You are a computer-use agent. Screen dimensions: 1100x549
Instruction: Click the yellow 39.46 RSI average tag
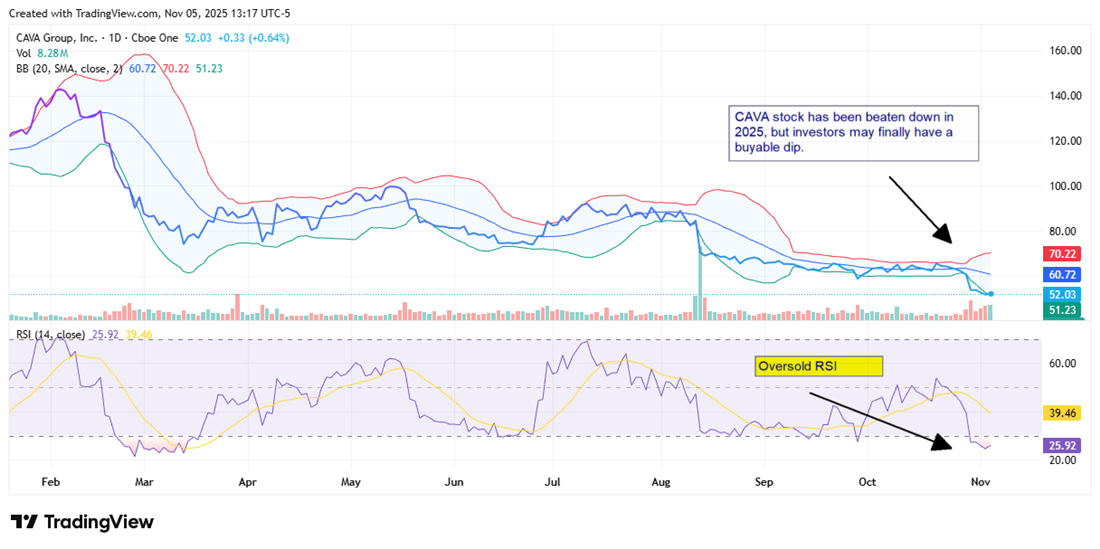1065,411
